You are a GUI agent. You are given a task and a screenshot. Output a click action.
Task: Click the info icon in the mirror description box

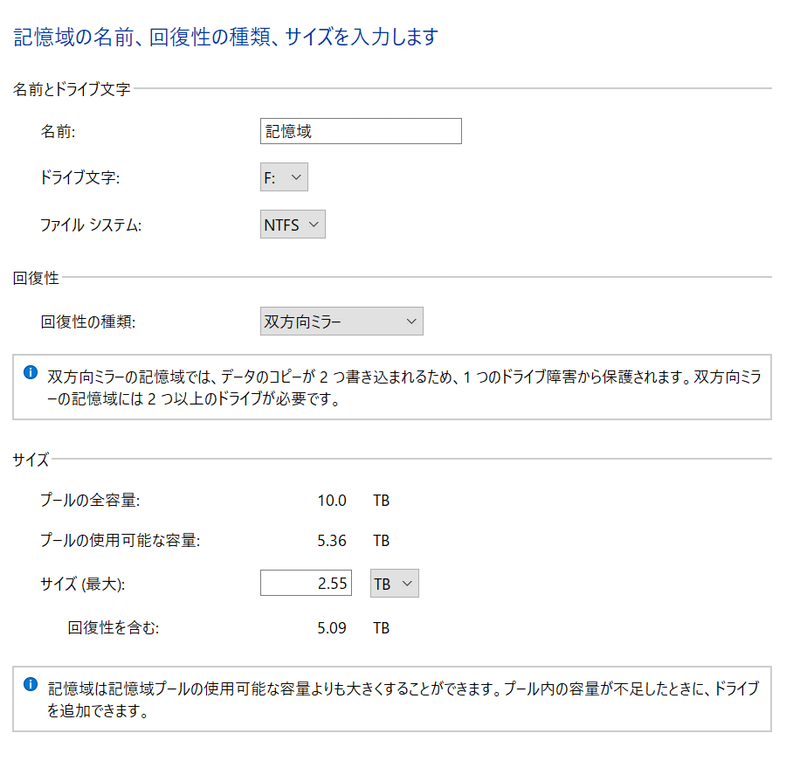click(x=31, y=372)
